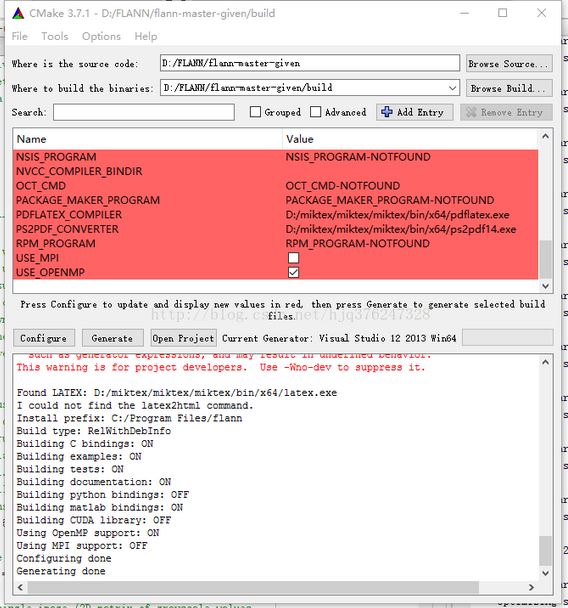Click the 'Build type: RelWithDebInfo' log line
Viewport: 568px width, 608px height.
pyautogui.click(x=93, y=431)
